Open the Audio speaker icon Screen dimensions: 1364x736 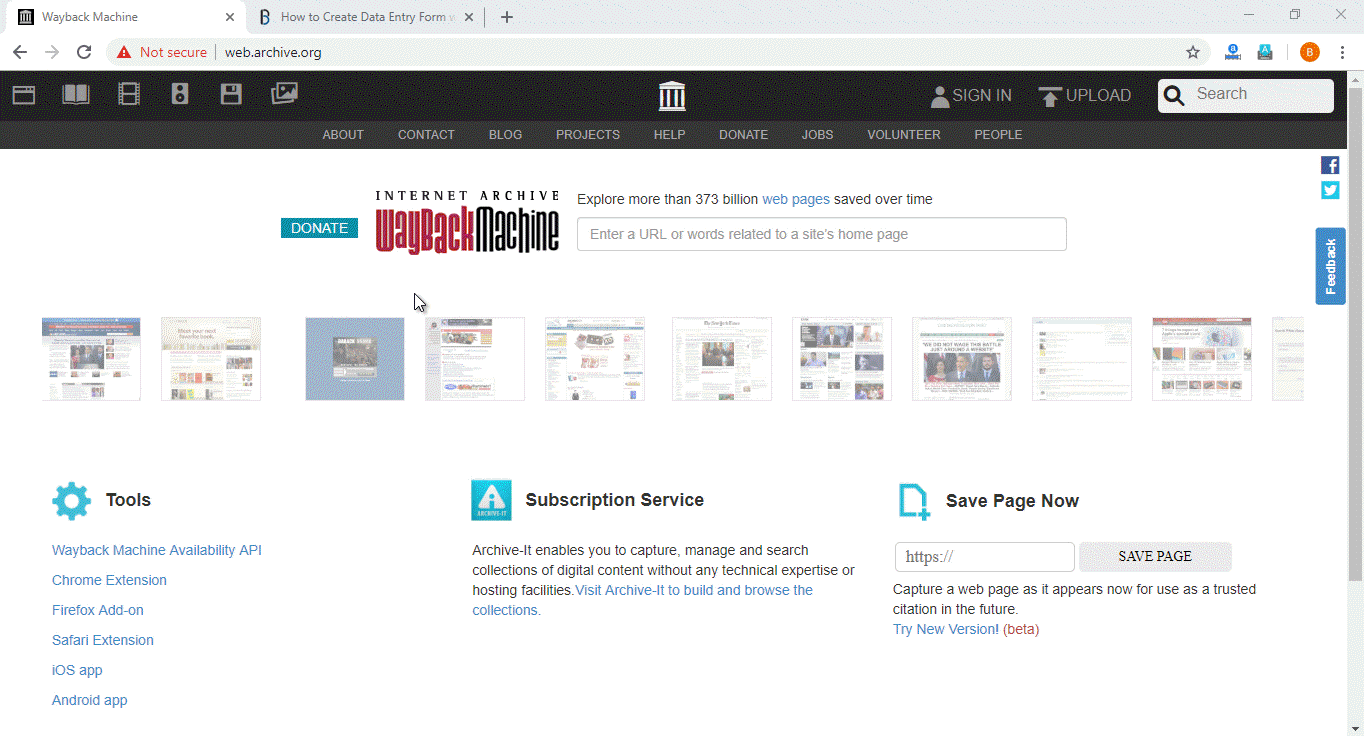[x=180, y=95]
